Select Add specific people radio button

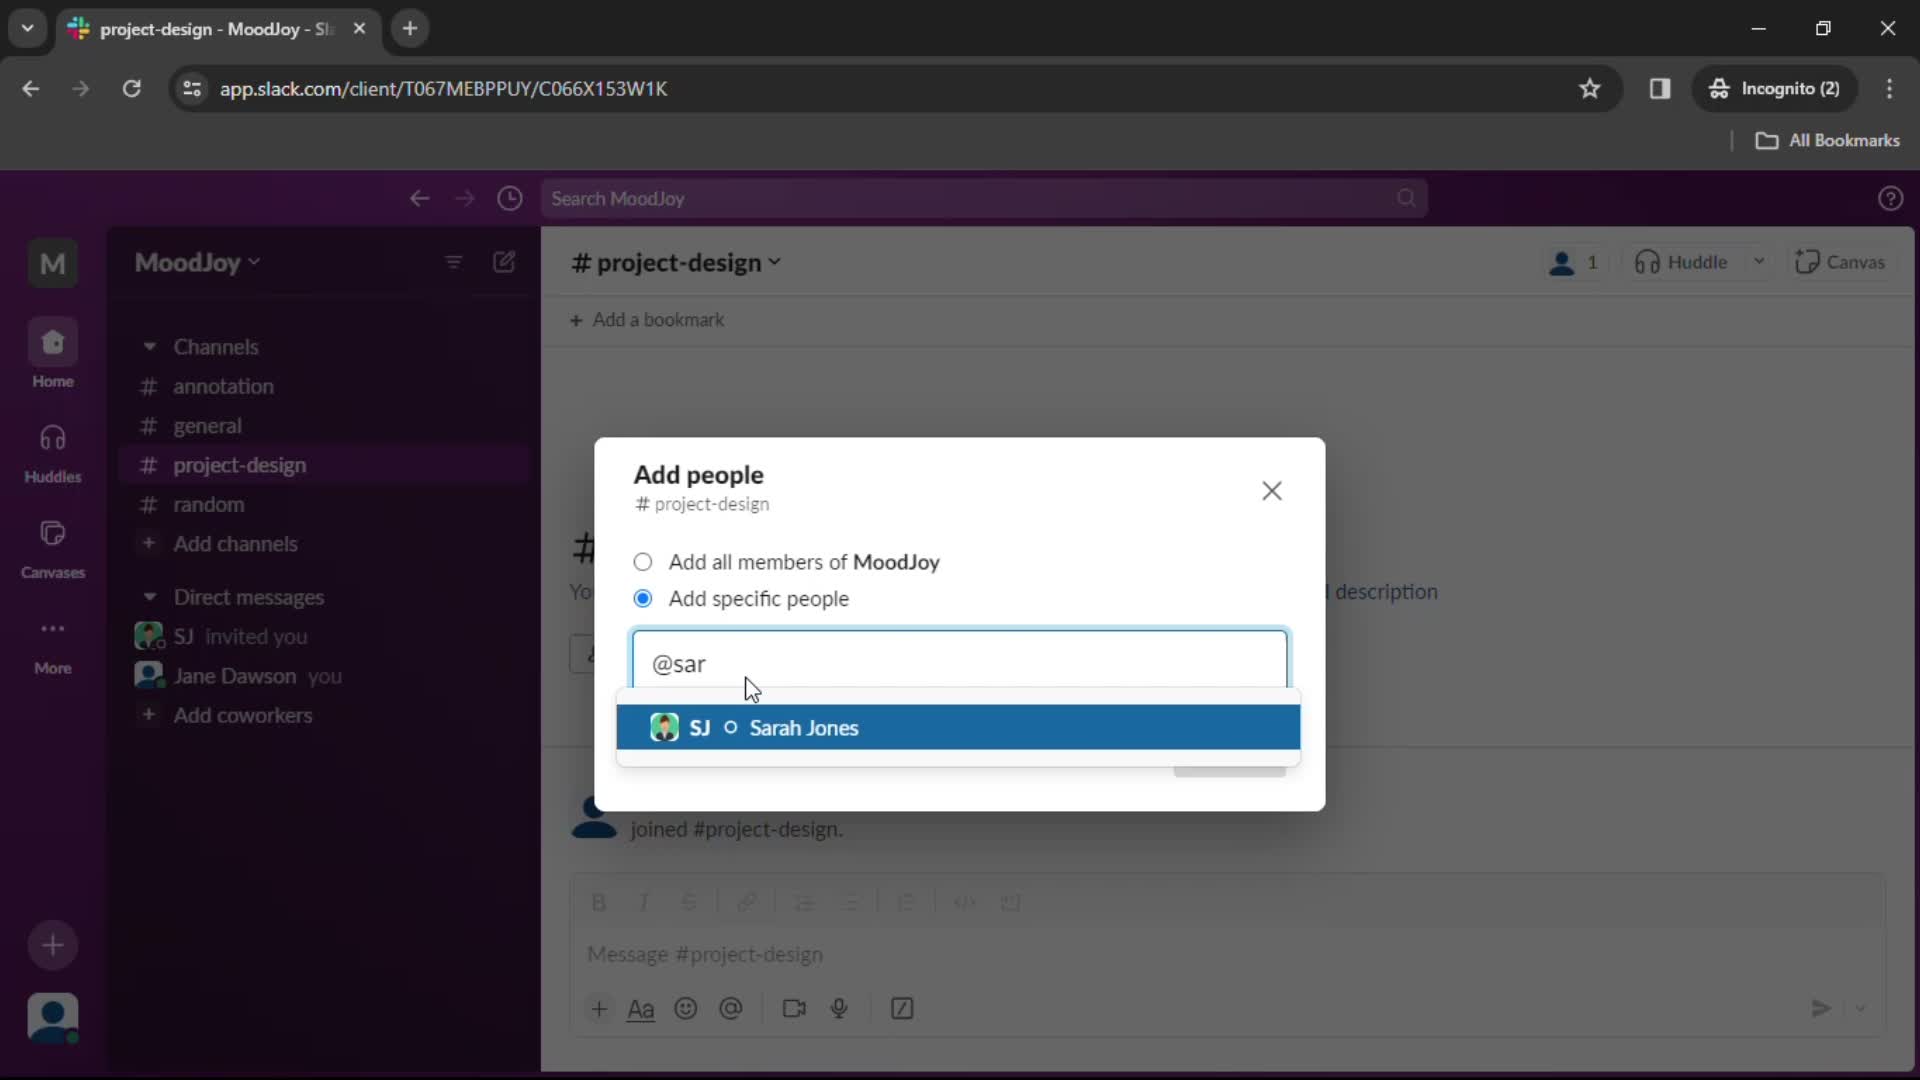(644, 599)
